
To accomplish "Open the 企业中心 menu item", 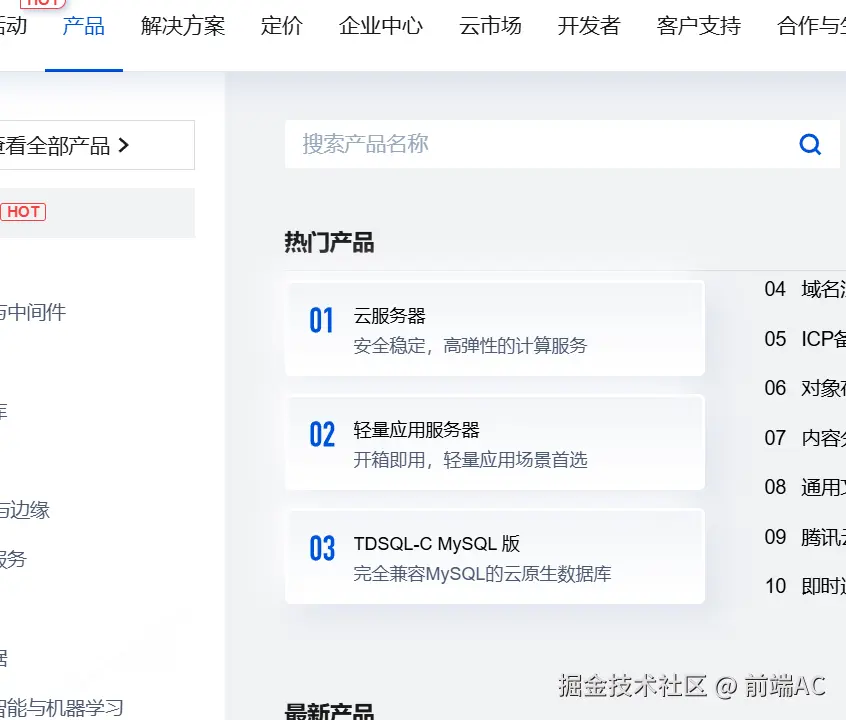I will (381, 26).
